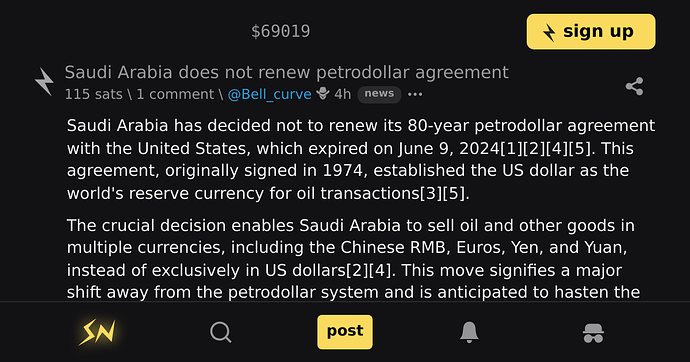Open the share icon for this post

(x=634, y=86)
